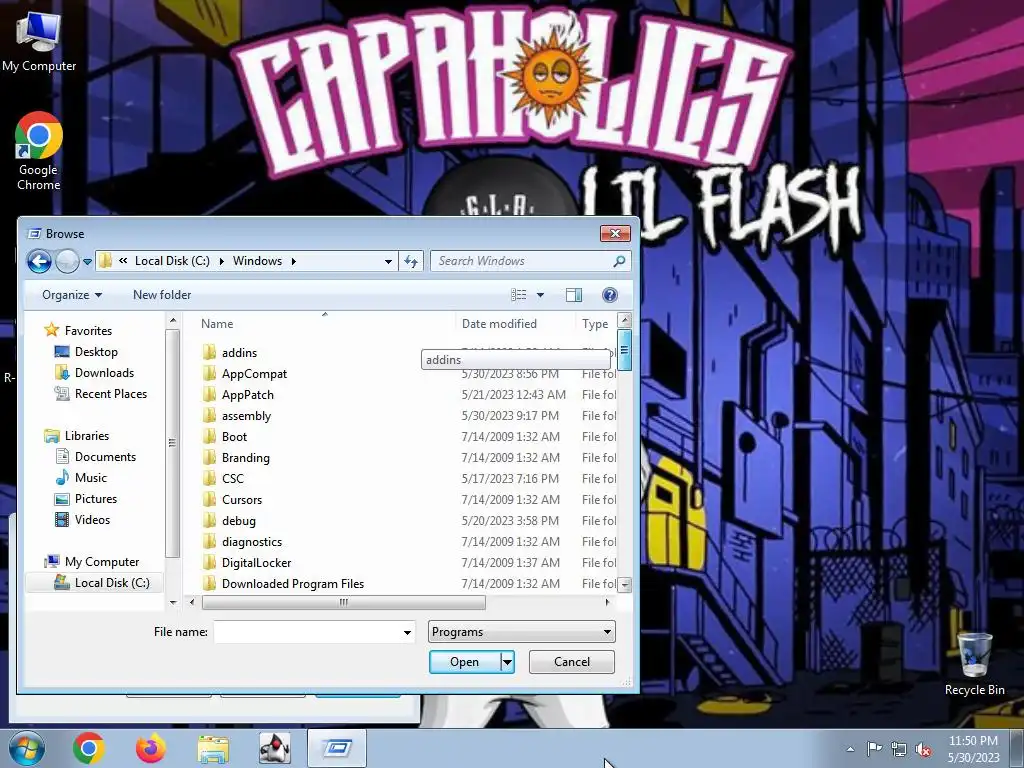Launch Google Chrome from the taskbar
The height and width of the screenshot is (768, 1024).
pyautogui.click(x=89, y=748)
